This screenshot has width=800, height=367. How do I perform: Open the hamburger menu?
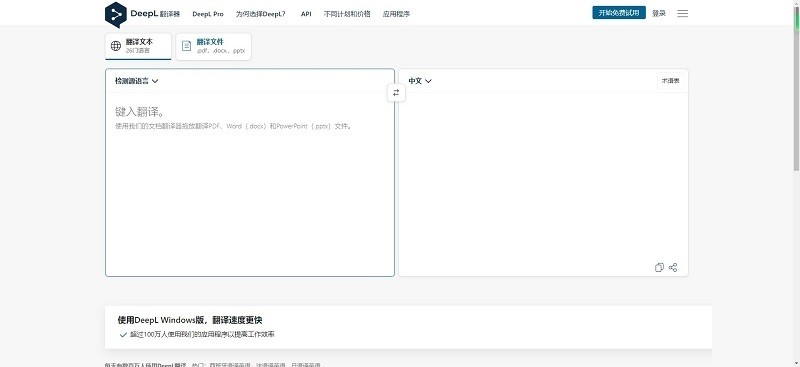[x=683, y=14]
